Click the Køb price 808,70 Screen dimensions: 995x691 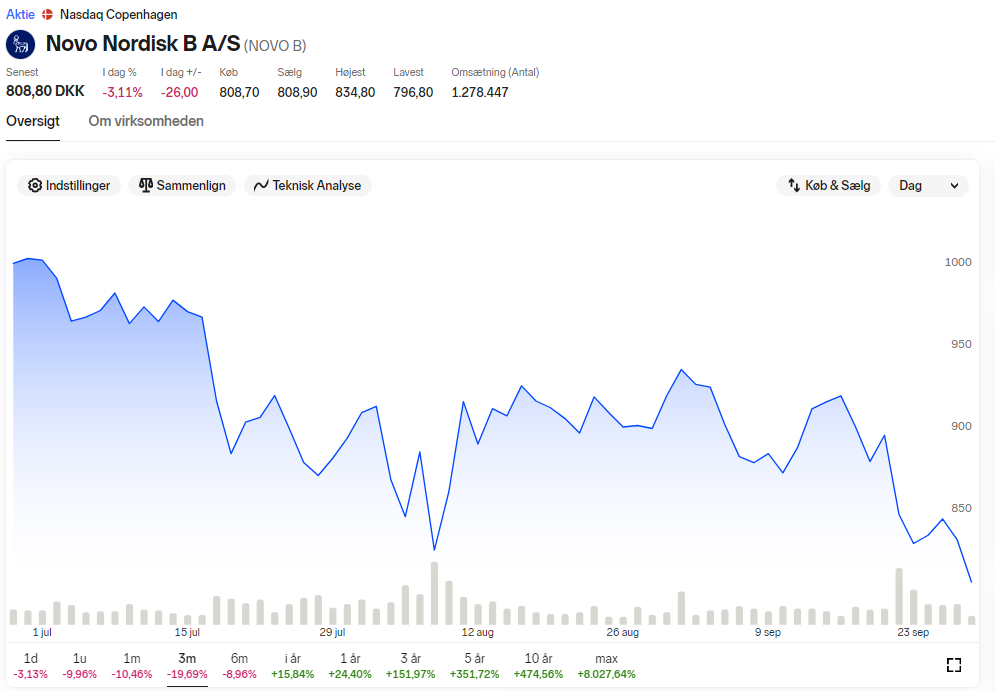coord(239,93)
